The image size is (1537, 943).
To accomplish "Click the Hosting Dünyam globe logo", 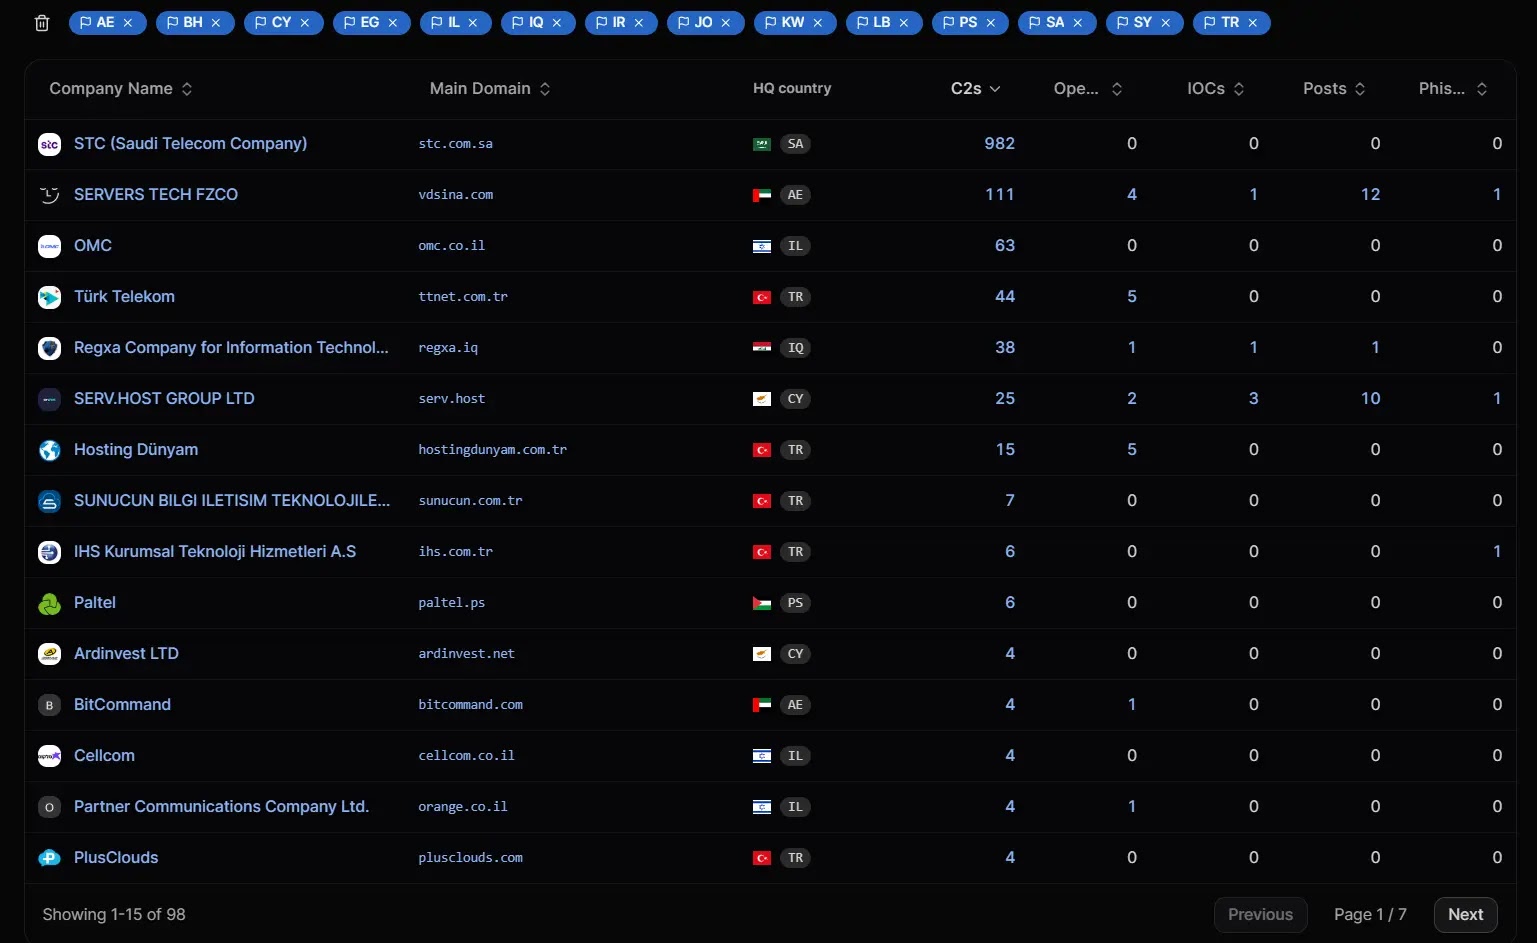I will tap(49, 450).
